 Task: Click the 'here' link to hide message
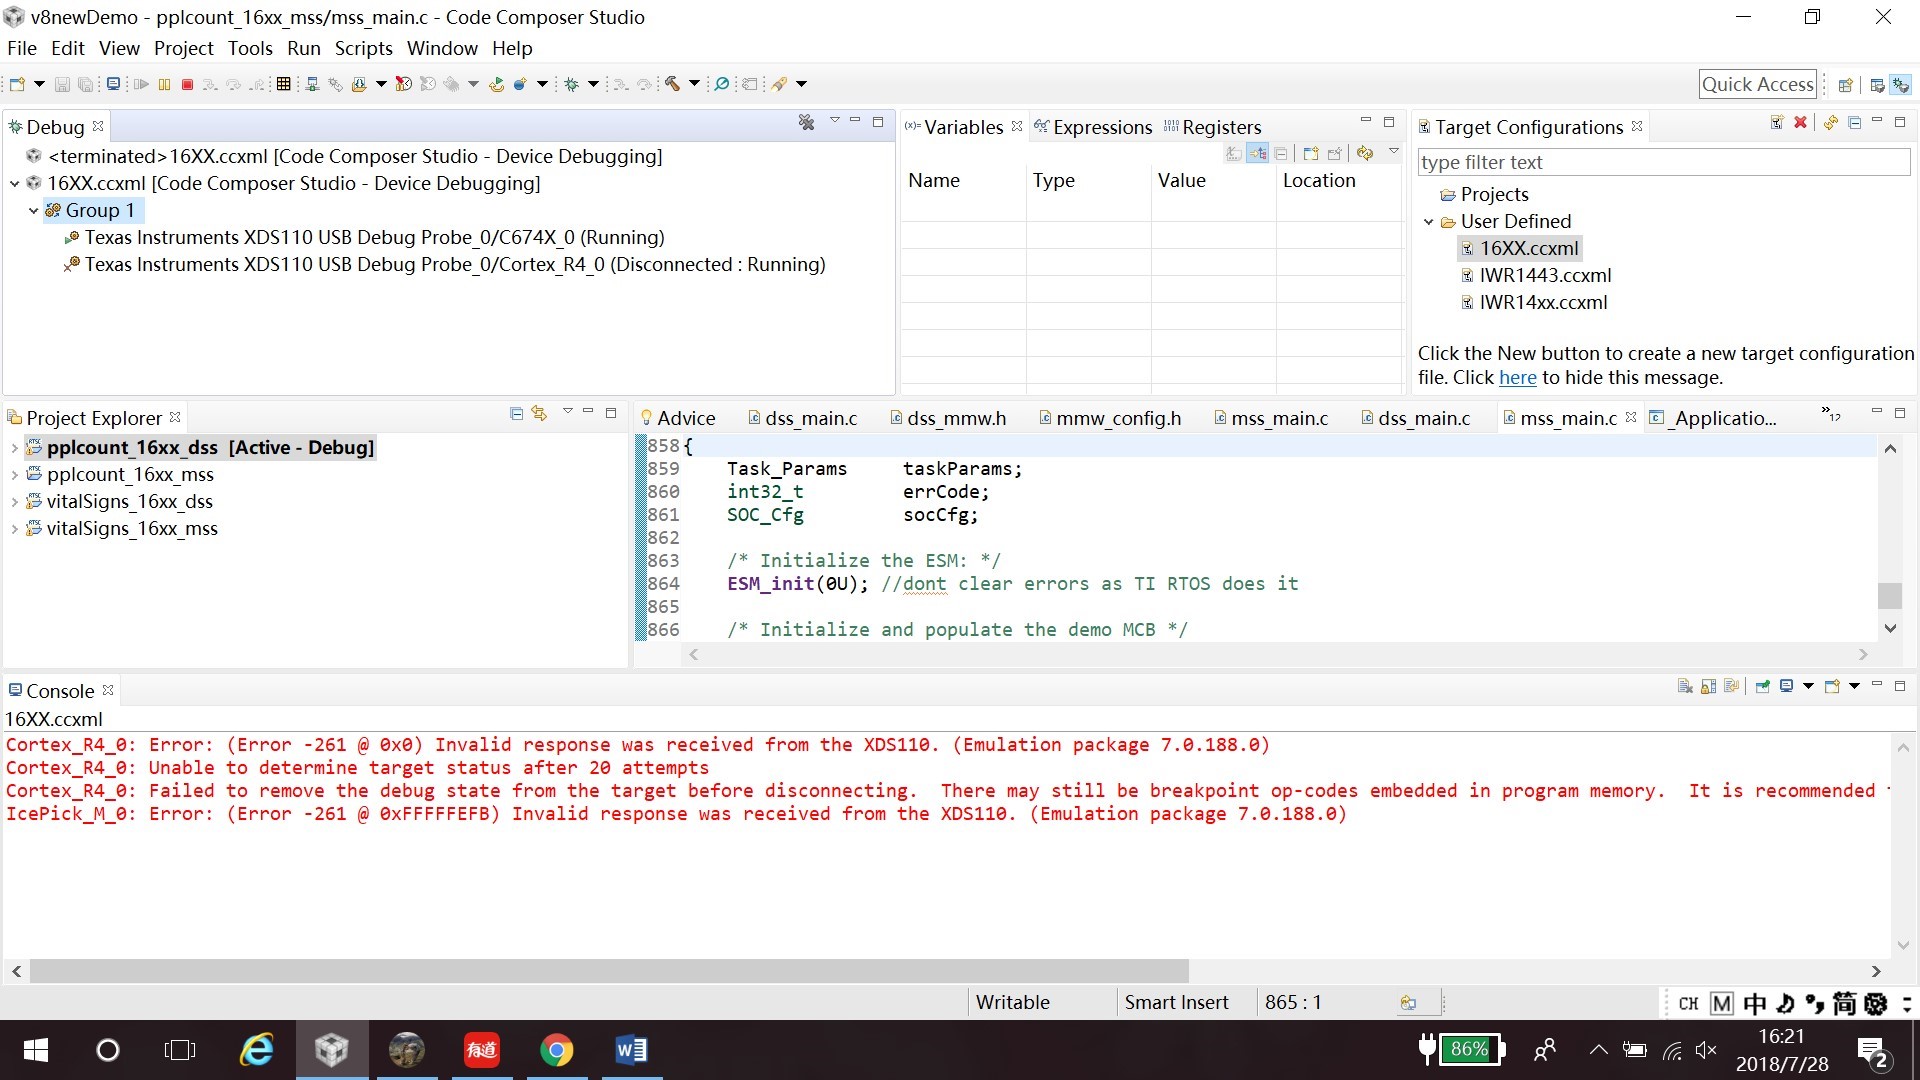tap(1517, 378)
